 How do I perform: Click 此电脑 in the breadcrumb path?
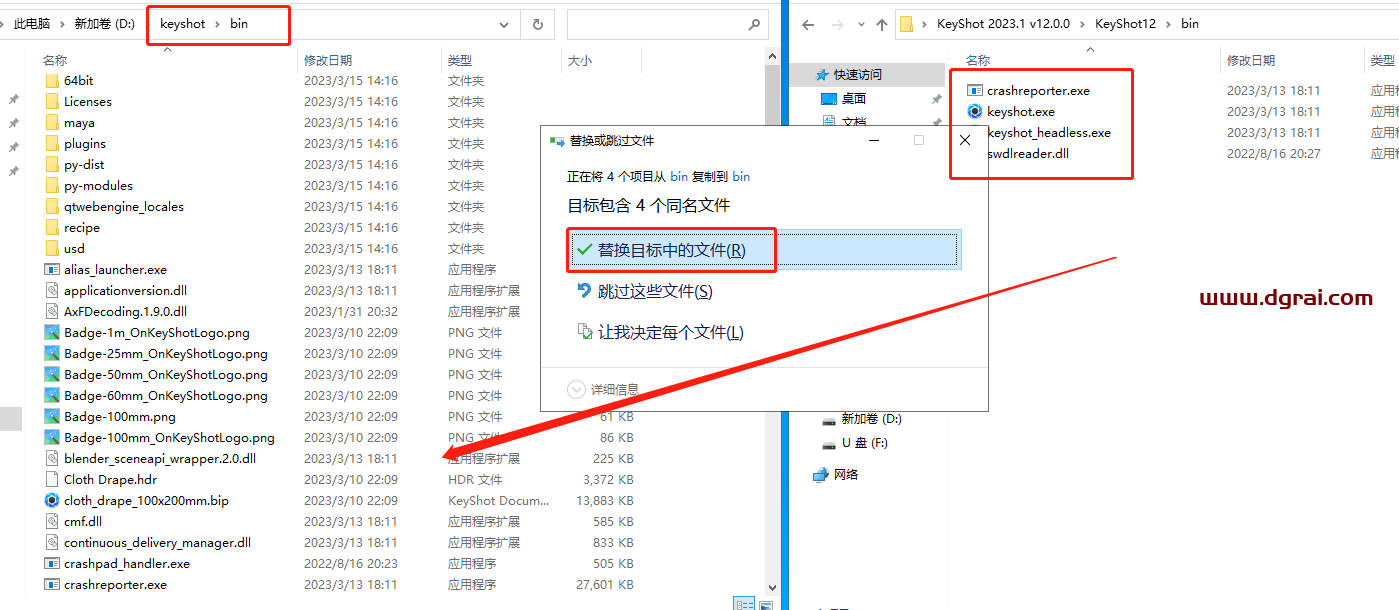pyautogui.click(x=32, y=23)
